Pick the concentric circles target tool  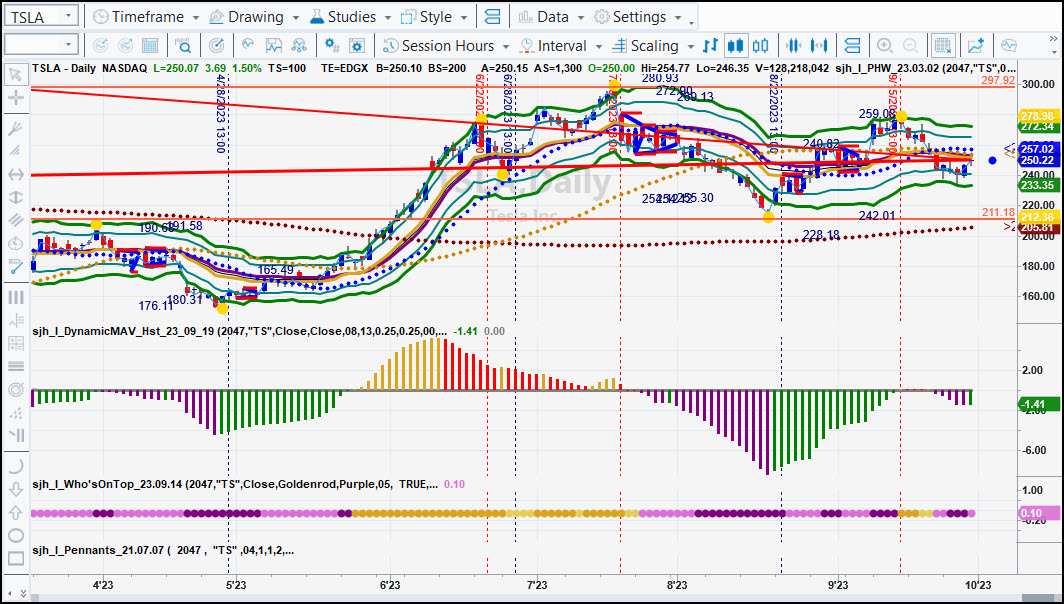(16, 390)
